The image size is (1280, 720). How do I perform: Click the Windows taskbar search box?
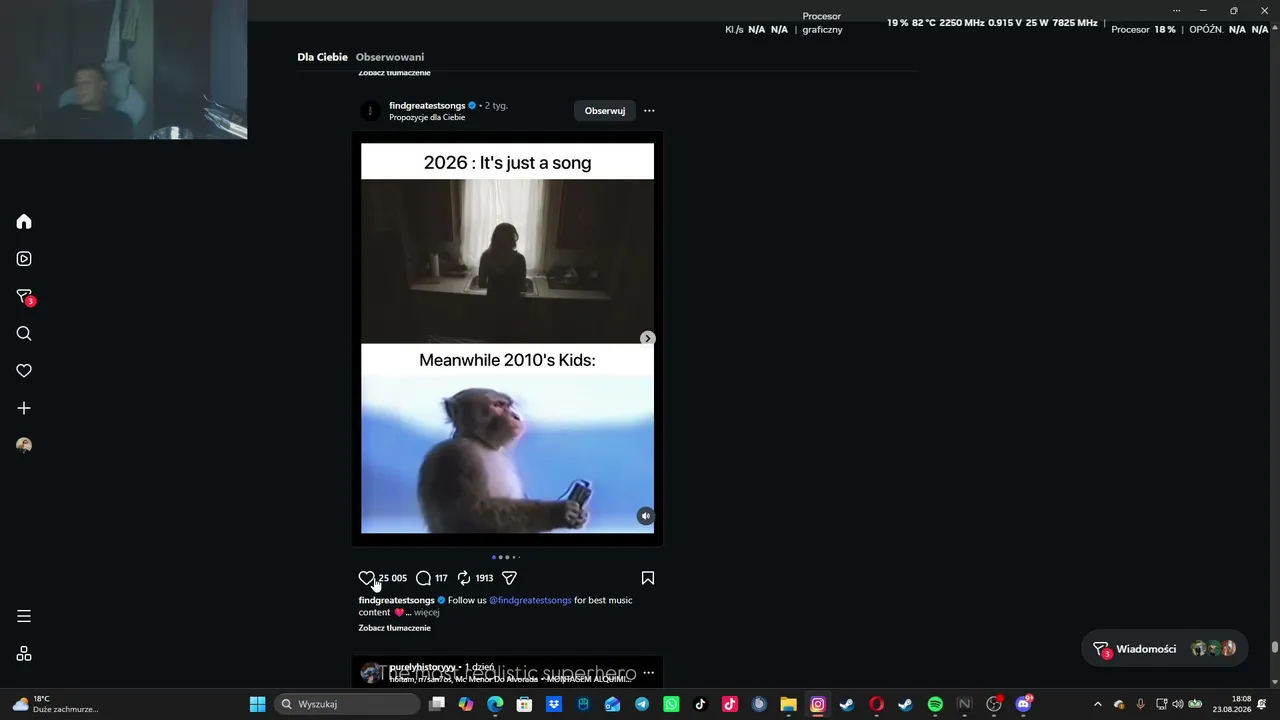346,704
